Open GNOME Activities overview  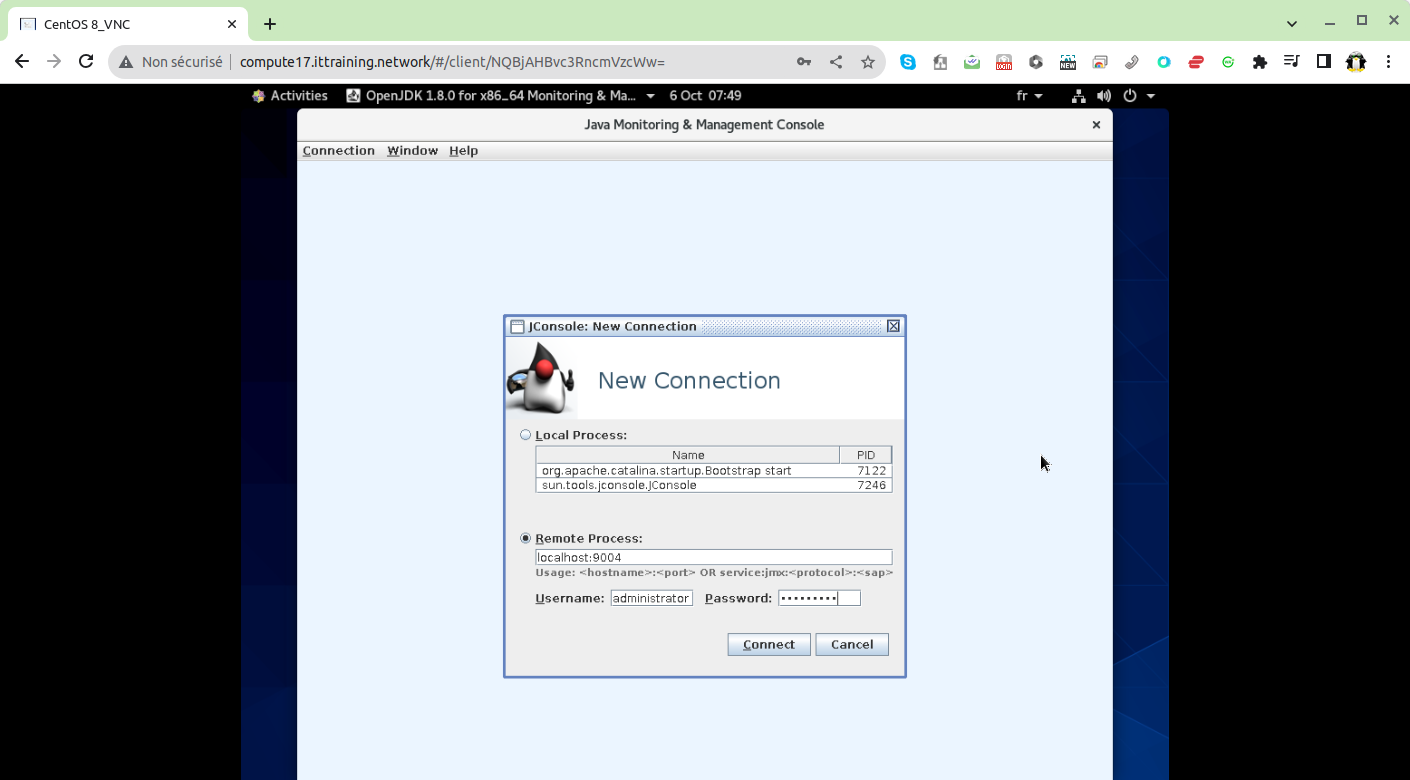click(290, 96)
